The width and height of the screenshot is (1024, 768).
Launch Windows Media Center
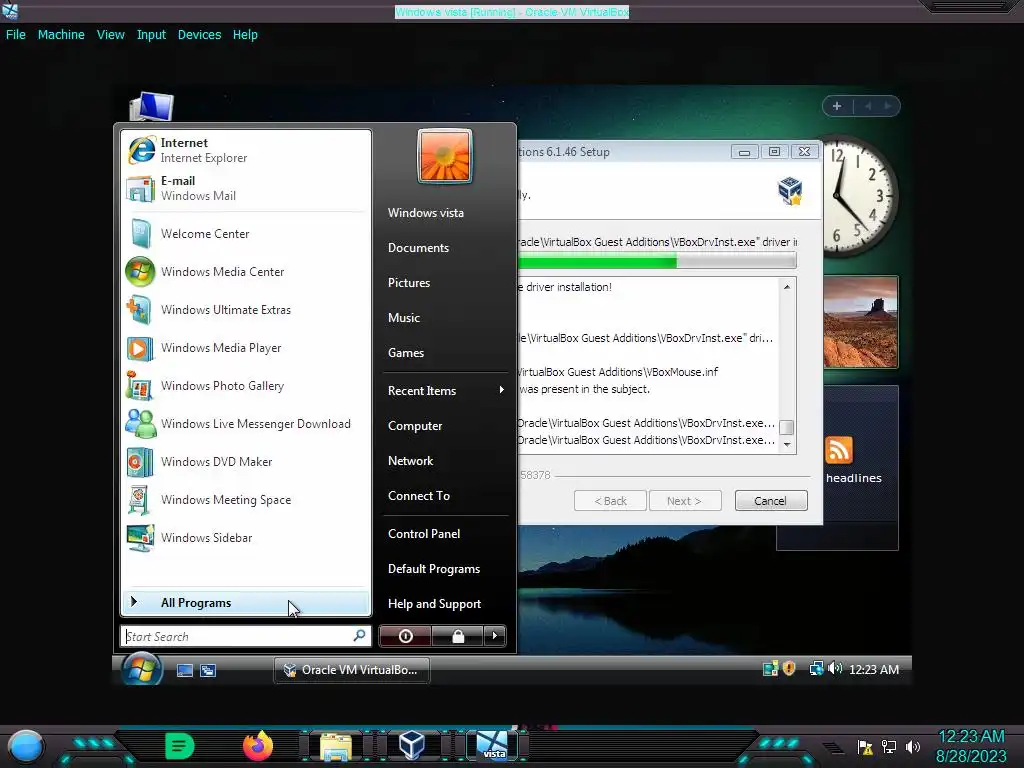246,272
